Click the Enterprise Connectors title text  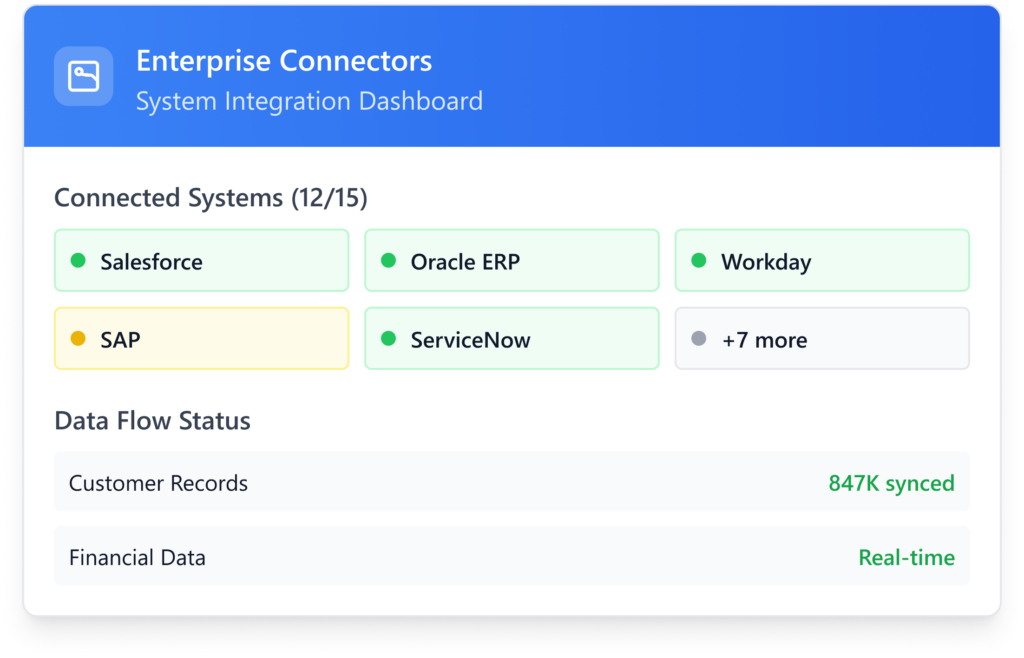(284, 61)
